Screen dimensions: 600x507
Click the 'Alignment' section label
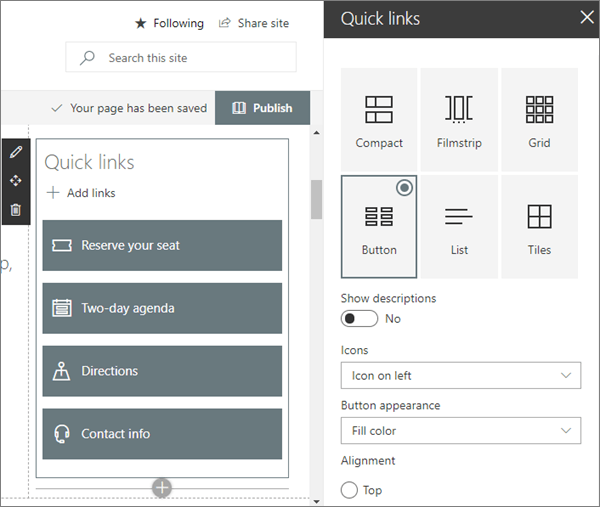pos(368,460)
